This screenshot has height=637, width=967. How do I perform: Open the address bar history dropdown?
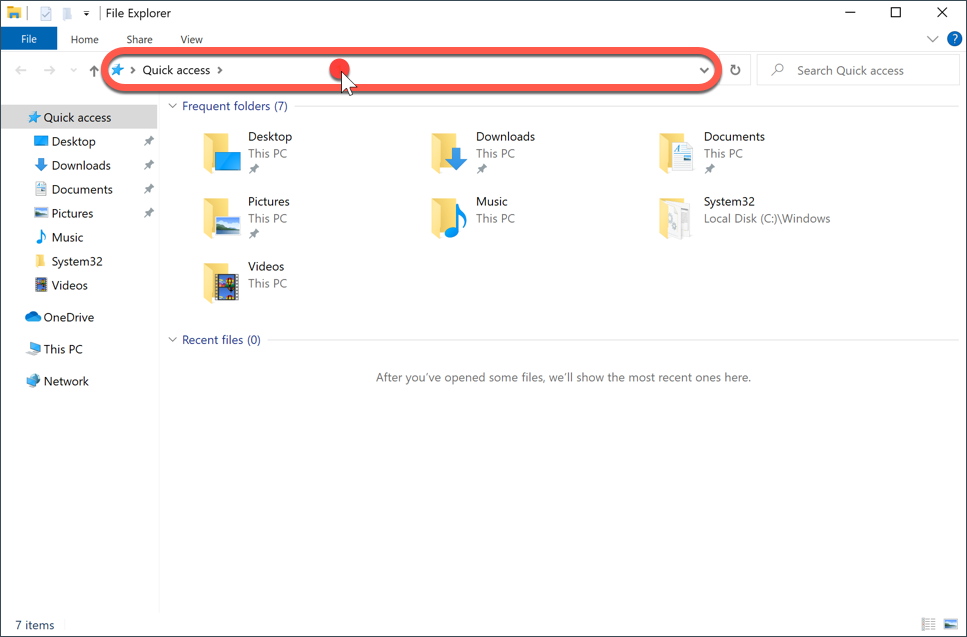[704, 70]
